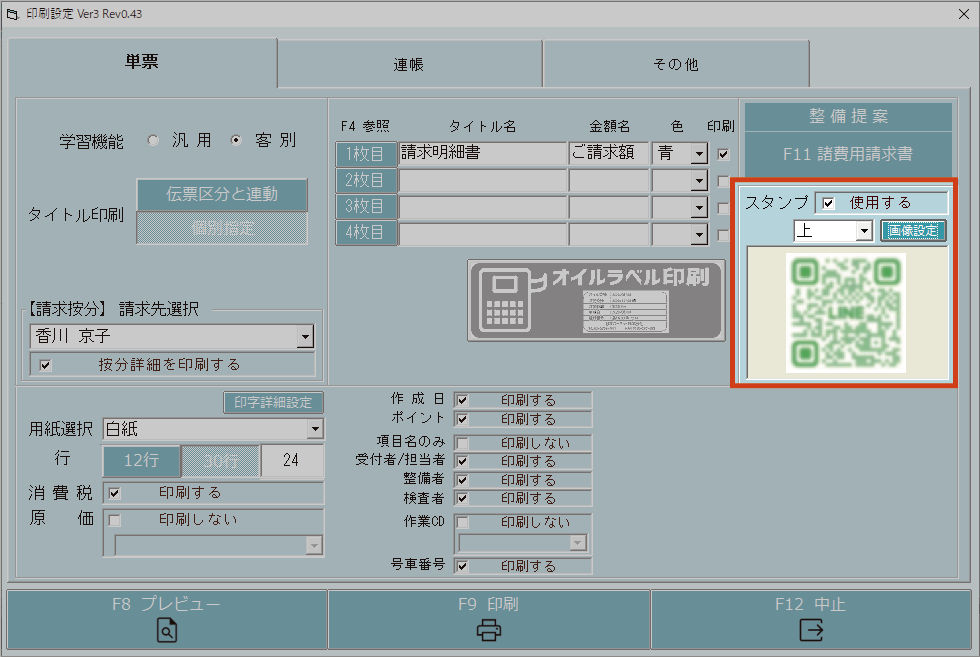980x657 pixels.
Task: Click the app icon in the title bar
Action: pos(12,14)
